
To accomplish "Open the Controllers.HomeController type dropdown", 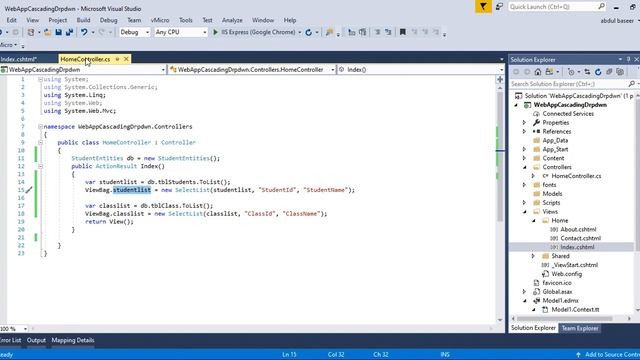I will (x=332, y=70).
